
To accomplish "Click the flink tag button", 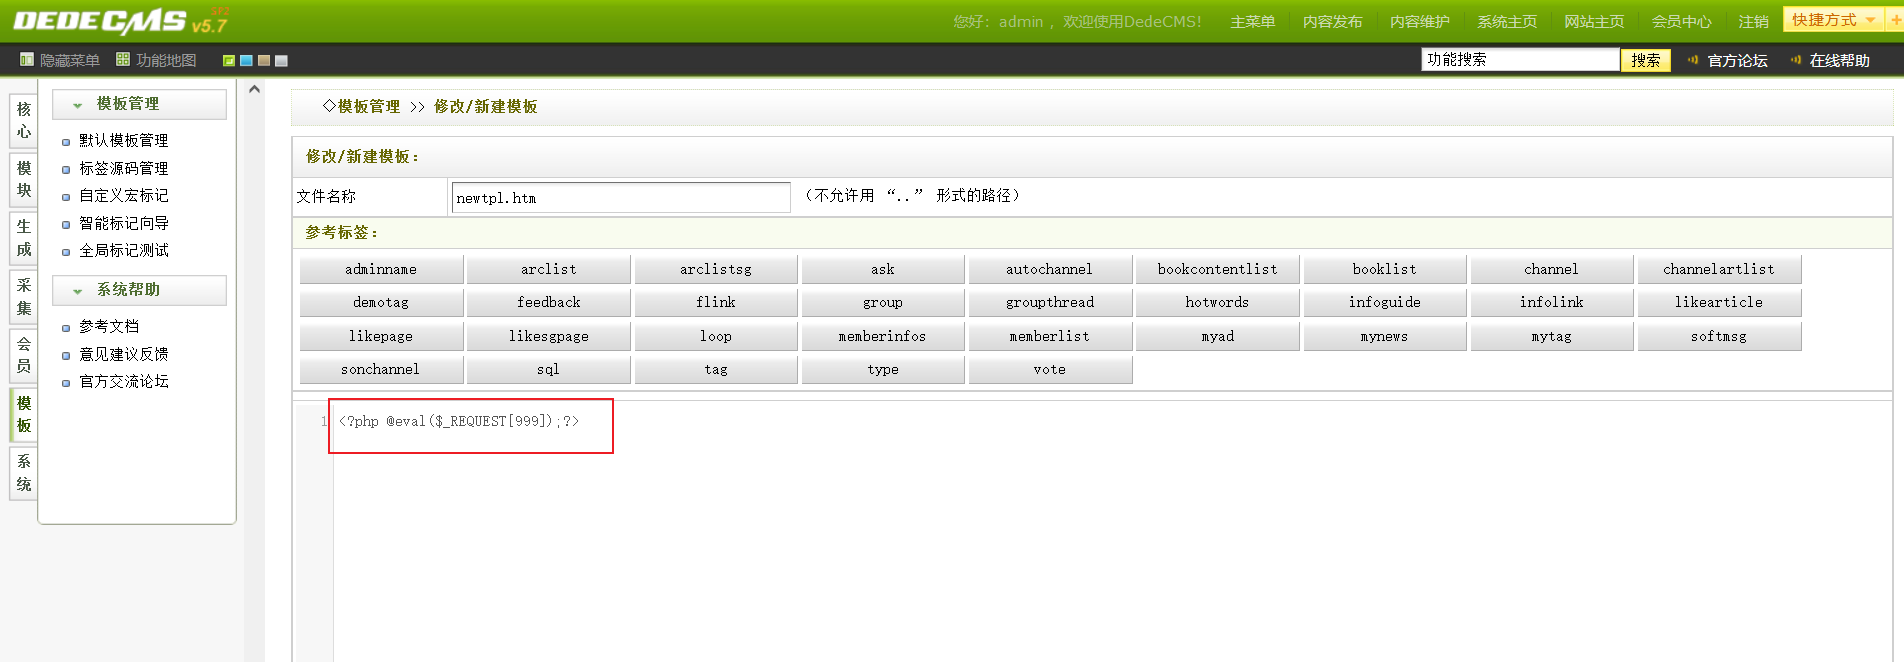I will [716, 302].
